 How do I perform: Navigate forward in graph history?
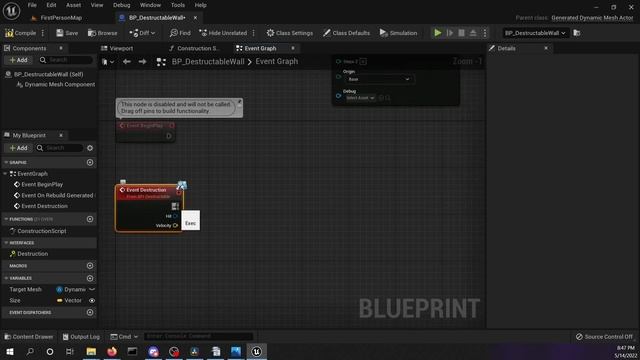point(142,62)
